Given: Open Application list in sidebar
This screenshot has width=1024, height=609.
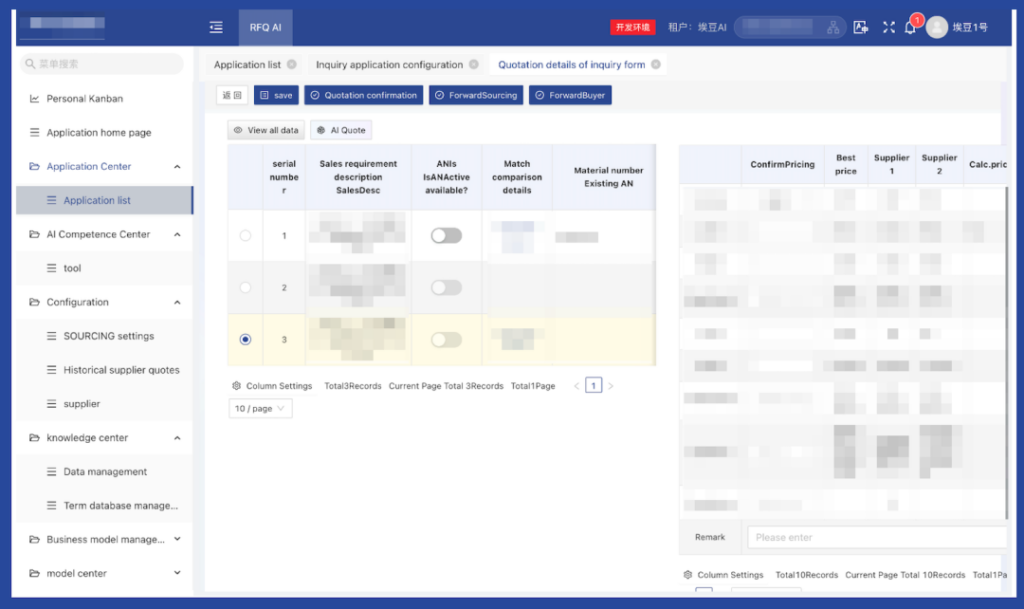Looking at the screenshot, I should coord(104,200).
